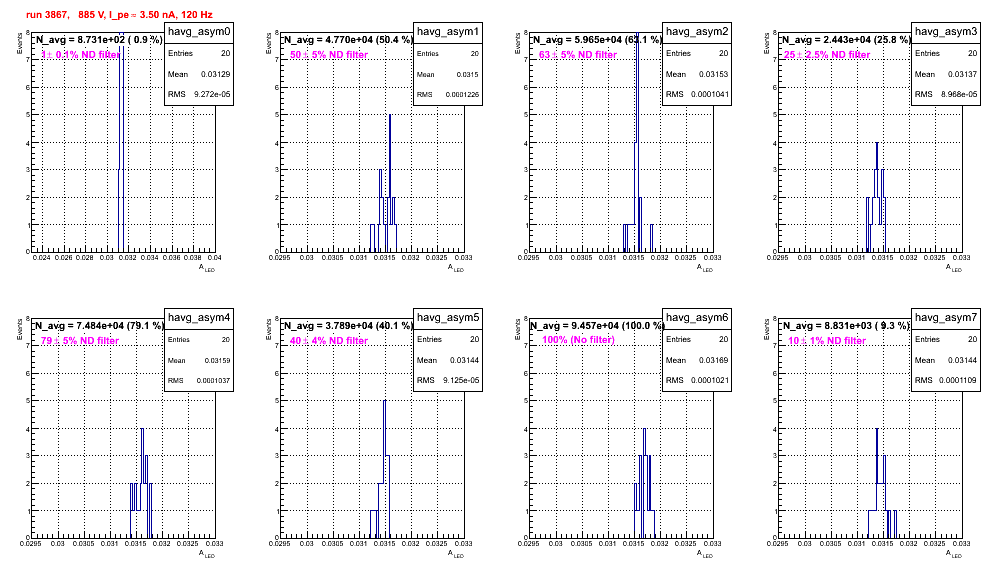
Task: Click the N_avg = 5.965e+04 label
Action: pyautogui.click(x=596, y=39)
